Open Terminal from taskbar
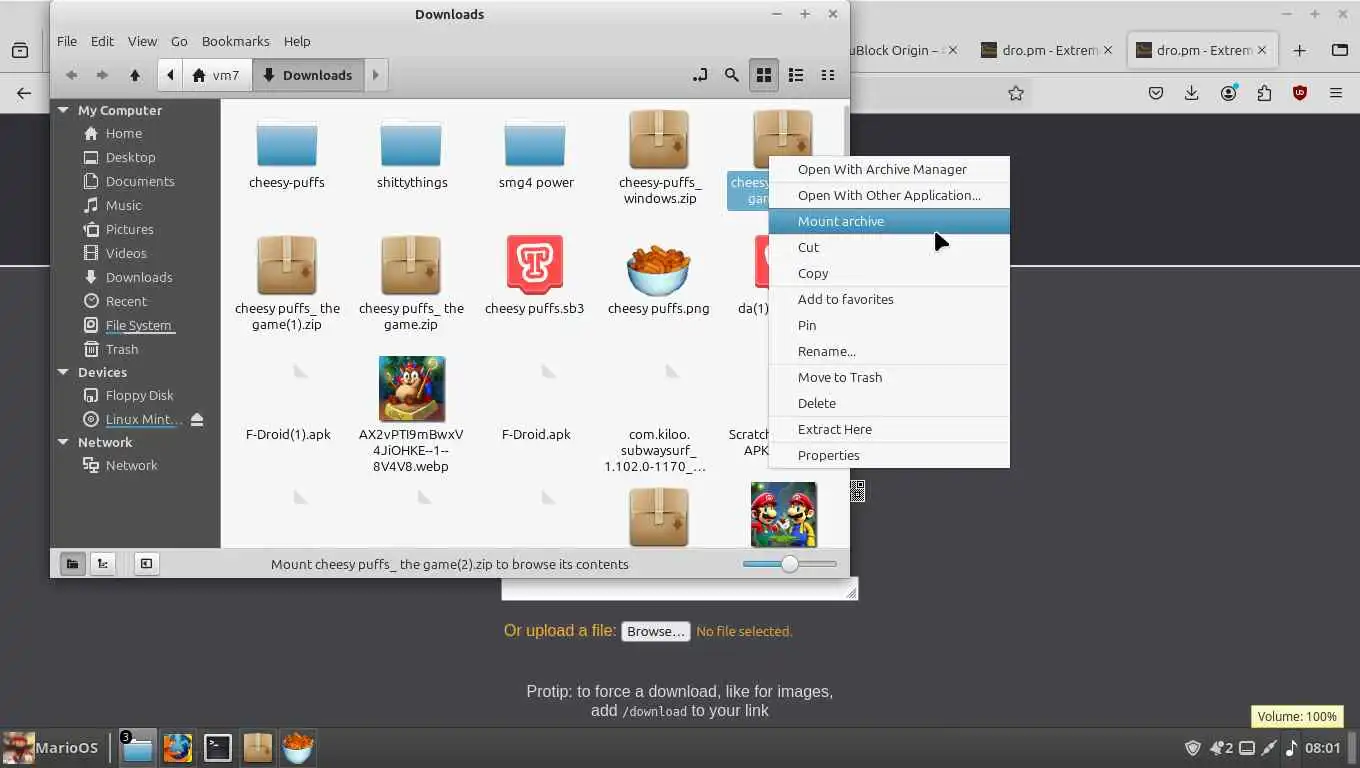The width and height of the screenshot is (1360, 768). click(218, 747)
